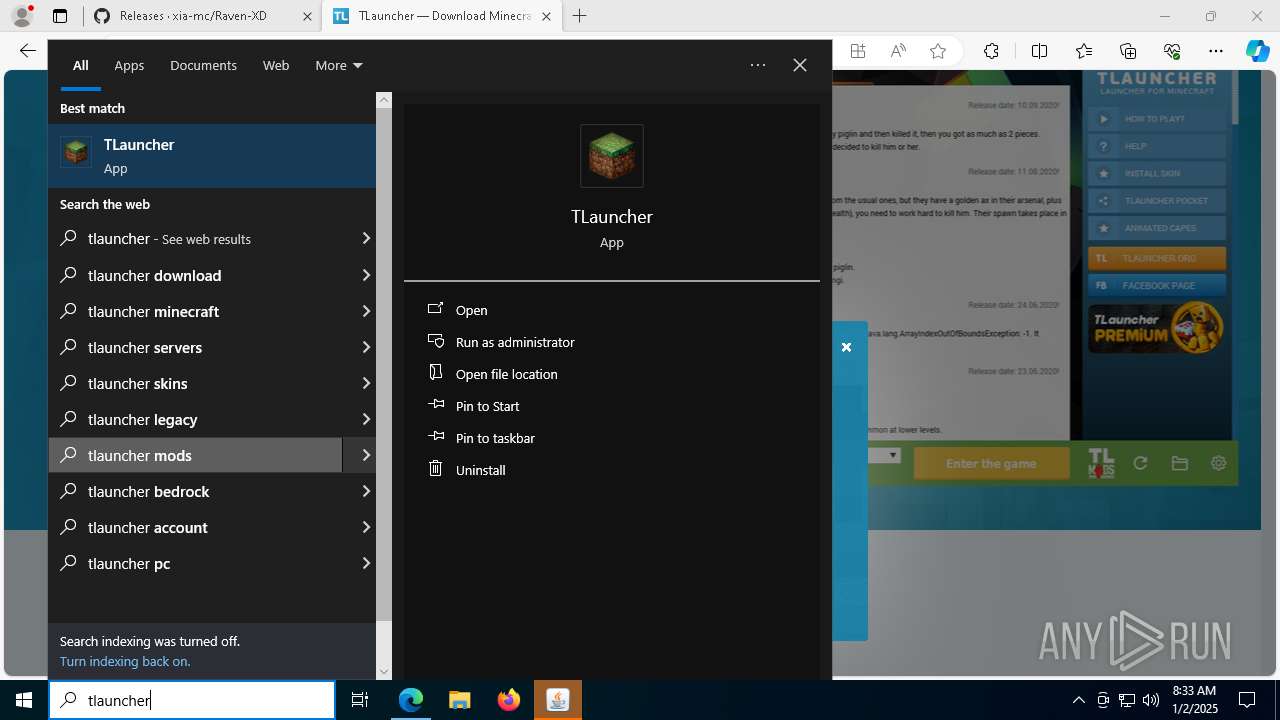This screenshot has height=720, width=1280.
Task: Open search panel options ellipsis
Action: click(x=758, y=65)
